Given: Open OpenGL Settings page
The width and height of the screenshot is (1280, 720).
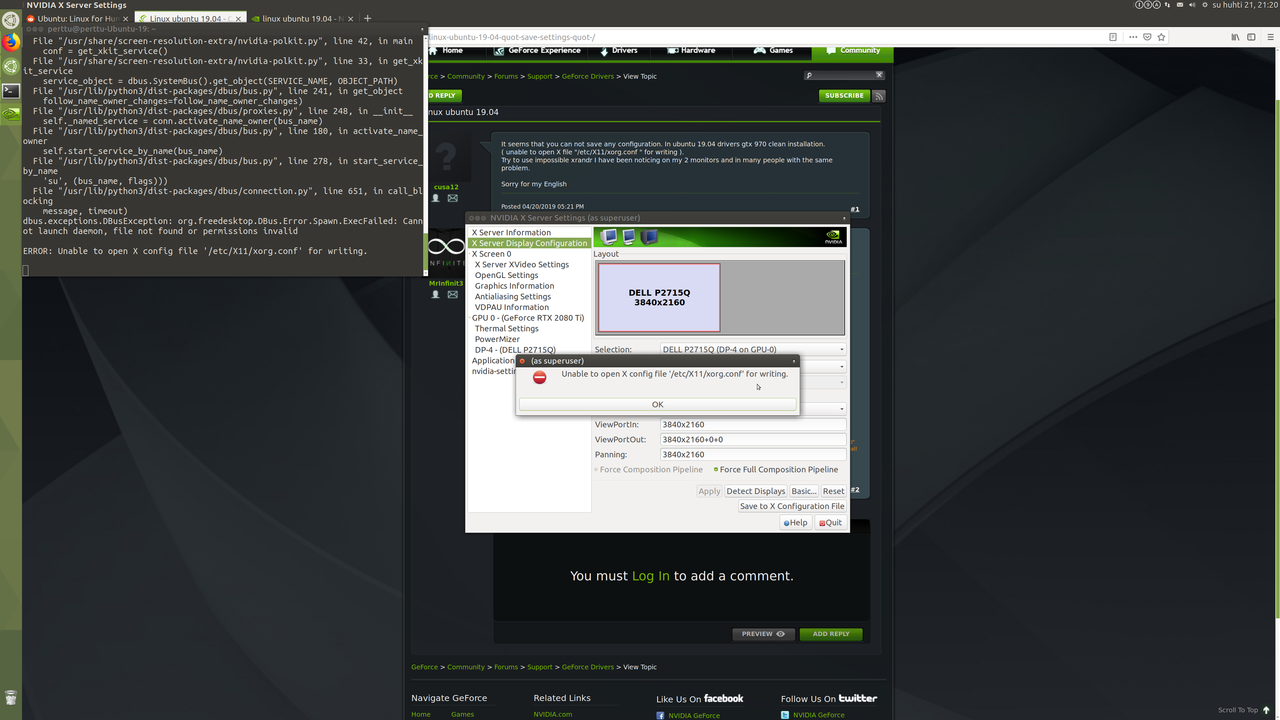Looking at the screenshot, I should pyautogui.click(x=506, y=275).
